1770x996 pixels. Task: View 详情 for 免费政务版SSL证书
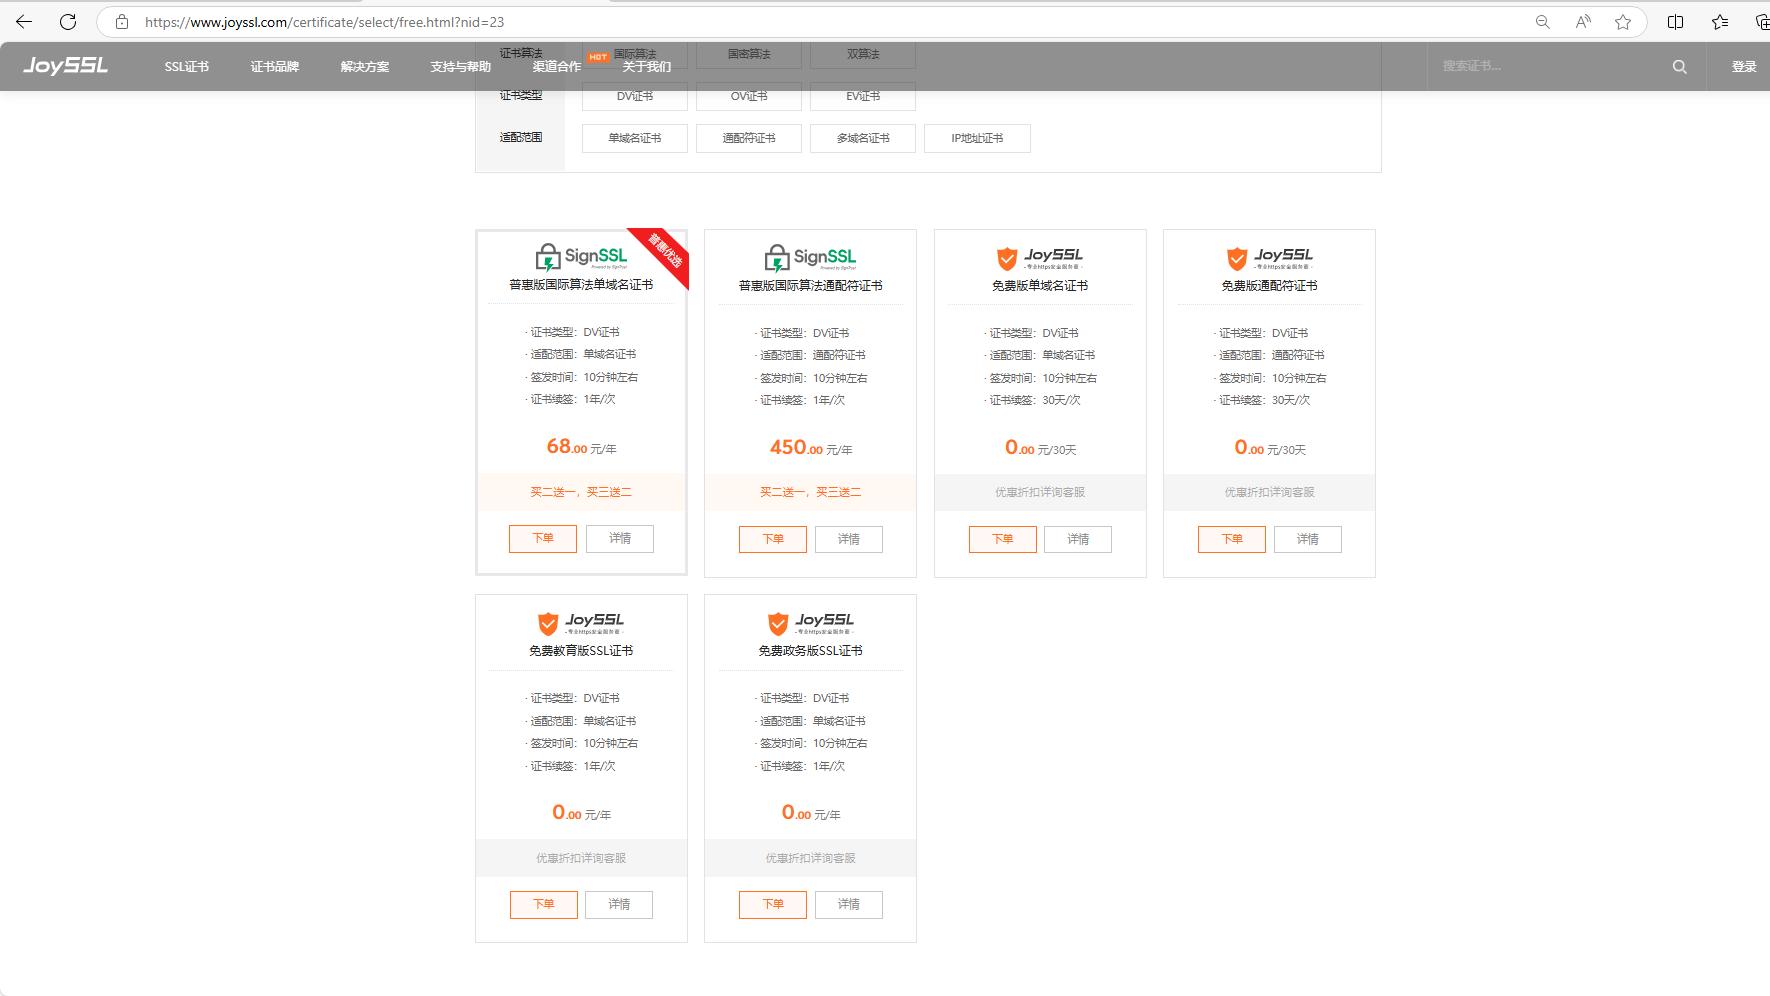coord(849,904)
